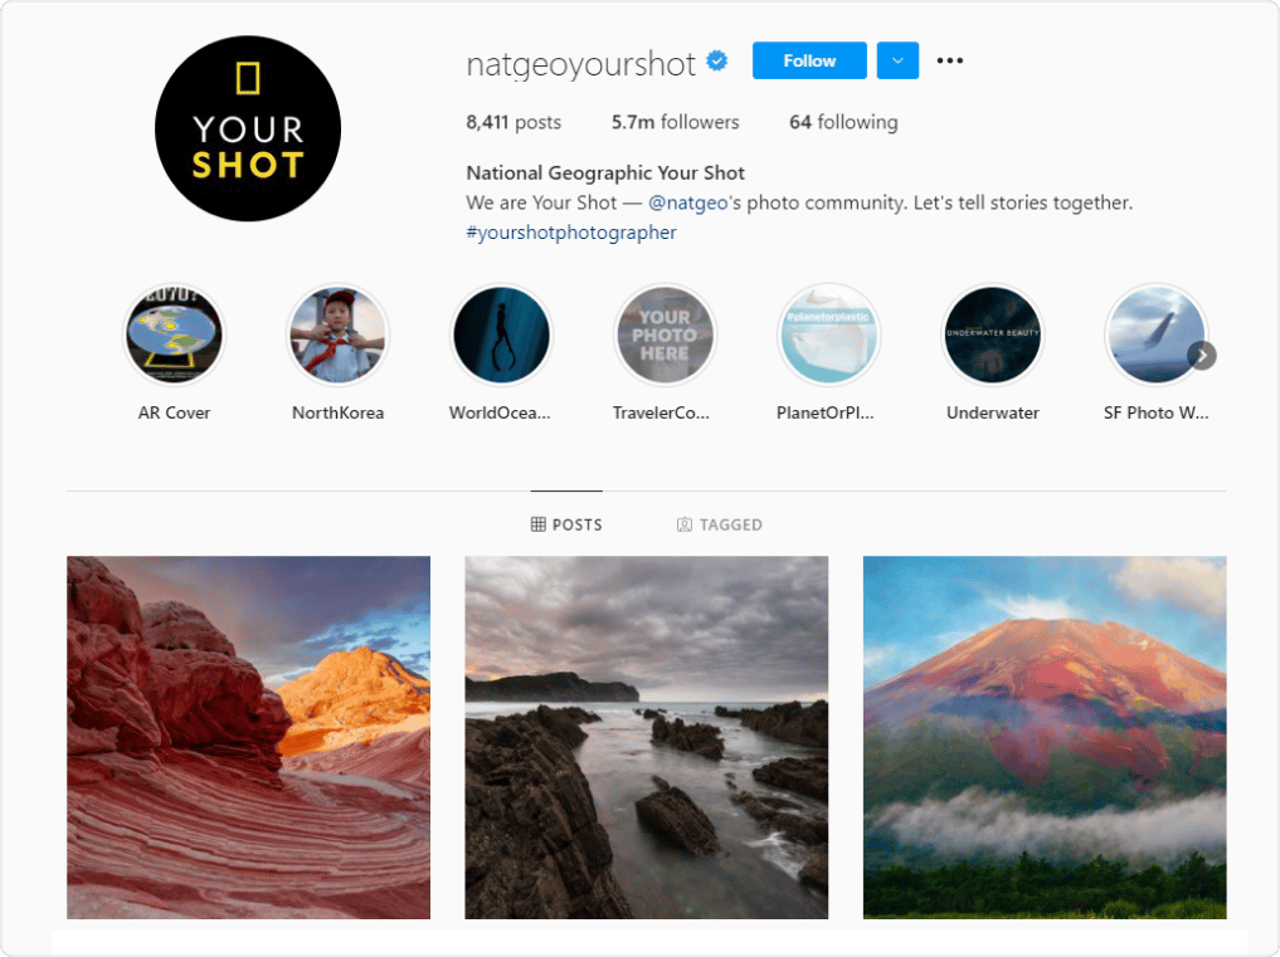View the Underwater highlight
Image resolution: width=1280 pixels, height=957 pixels.
click(x=993, y=335)
